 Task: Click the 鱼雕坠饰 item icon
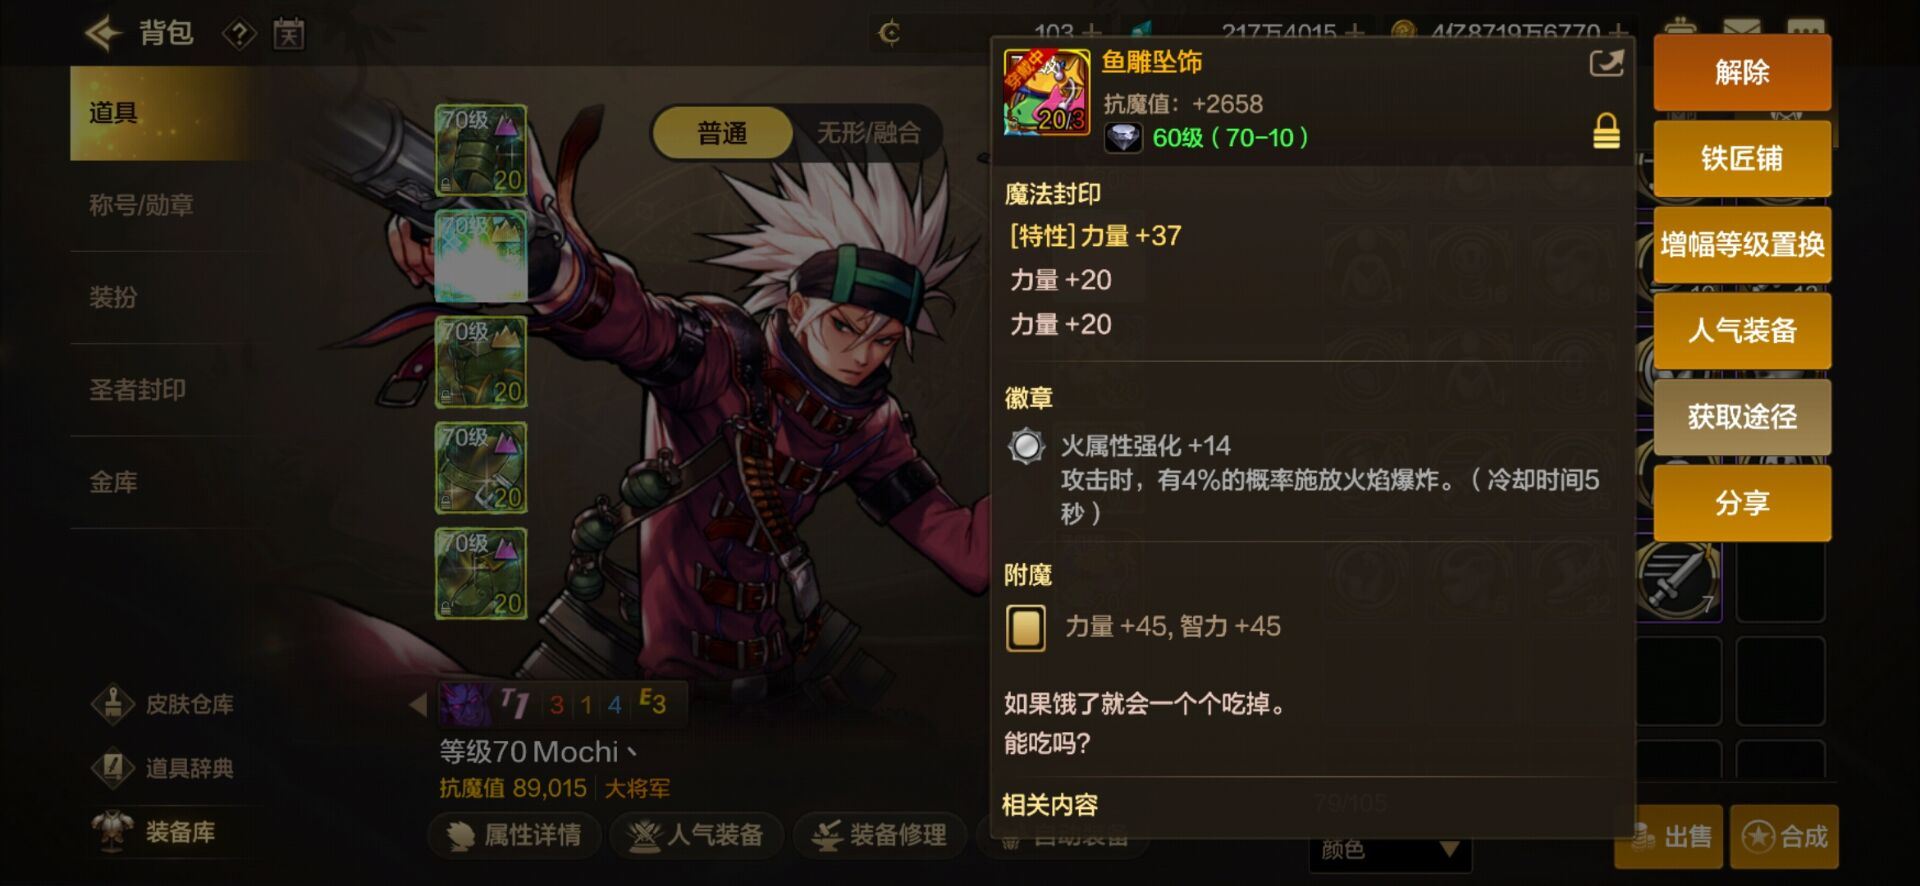pyautogui.click(x=1046, y=93)
